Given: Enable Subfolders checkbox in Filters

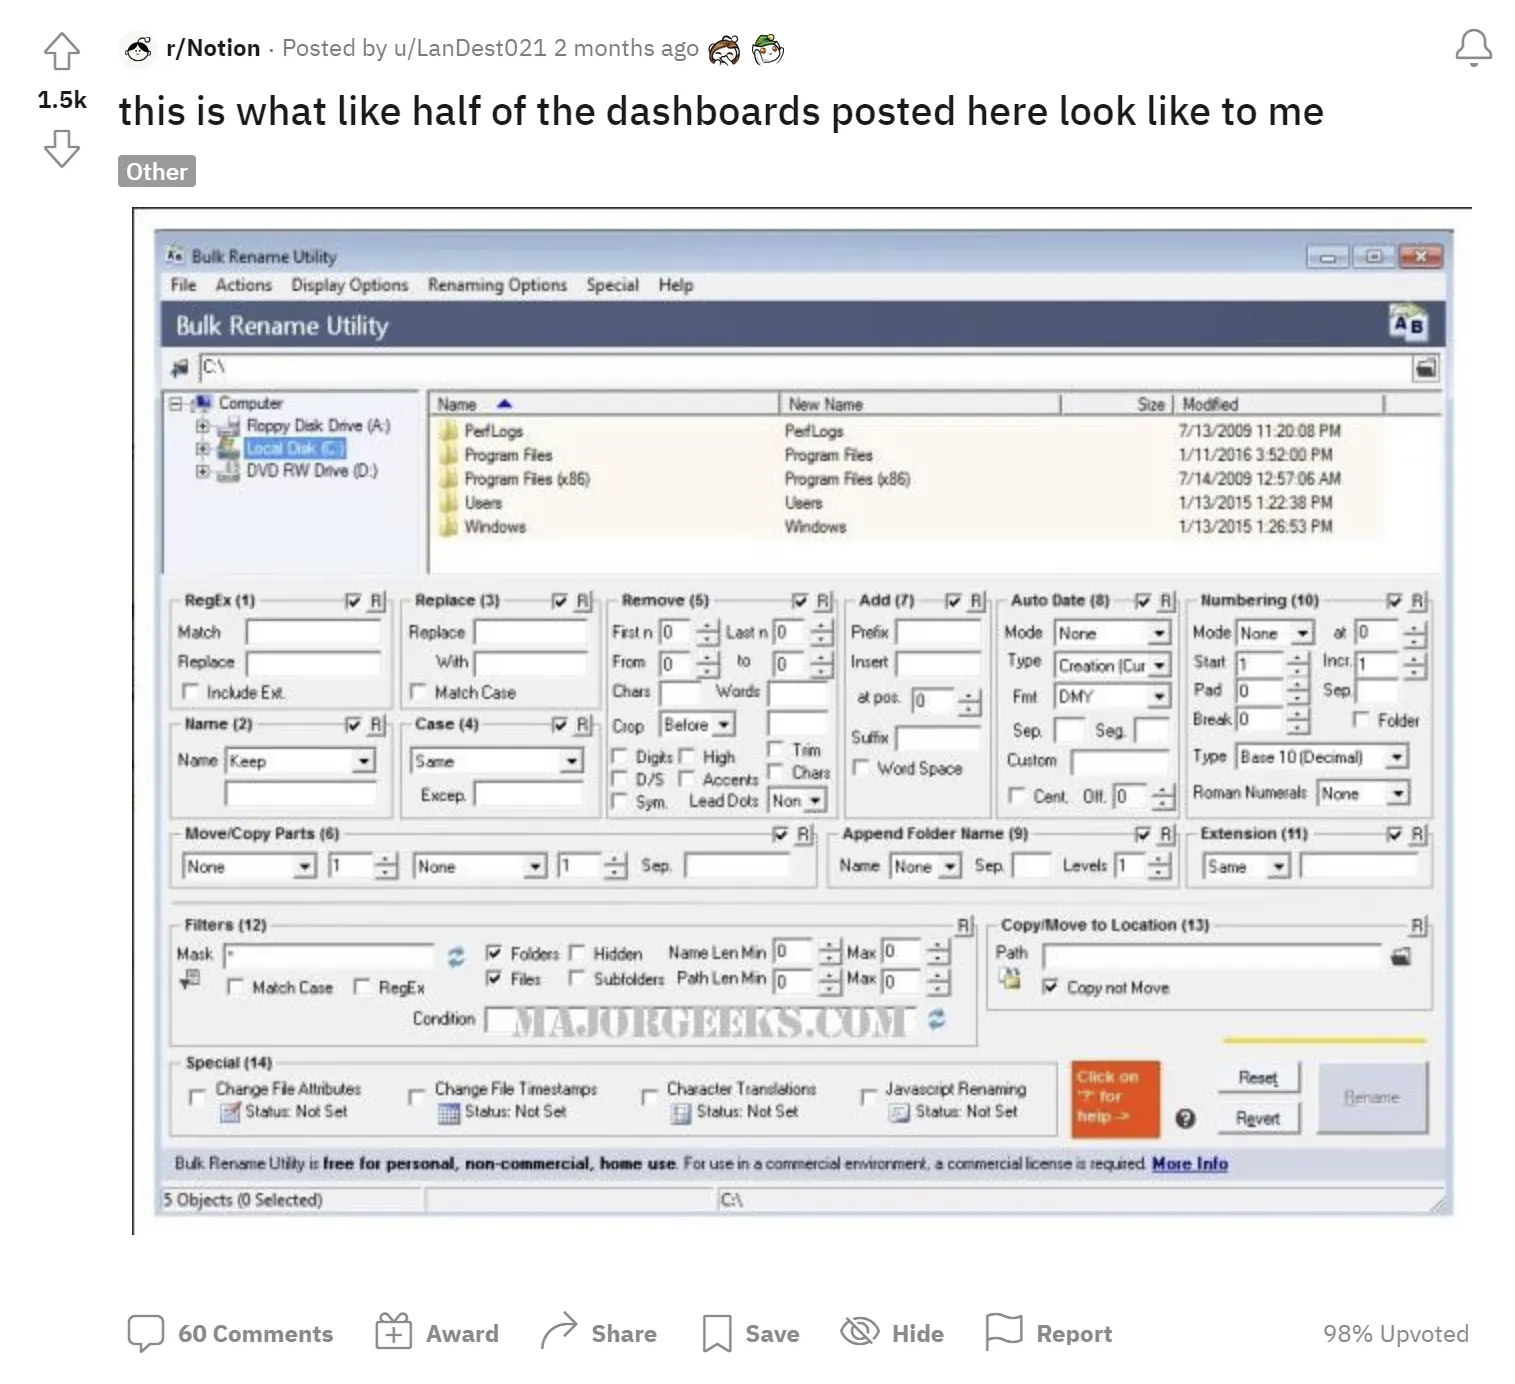Looking at the screenshot, I should (x=576, y=978).
